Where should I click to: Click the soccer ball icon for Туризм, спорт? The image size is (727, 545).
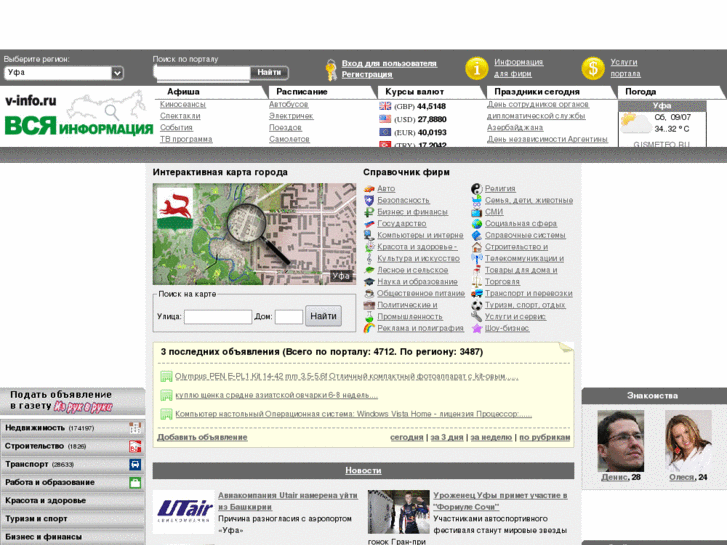pyautogui.click(x=477, y=305)
